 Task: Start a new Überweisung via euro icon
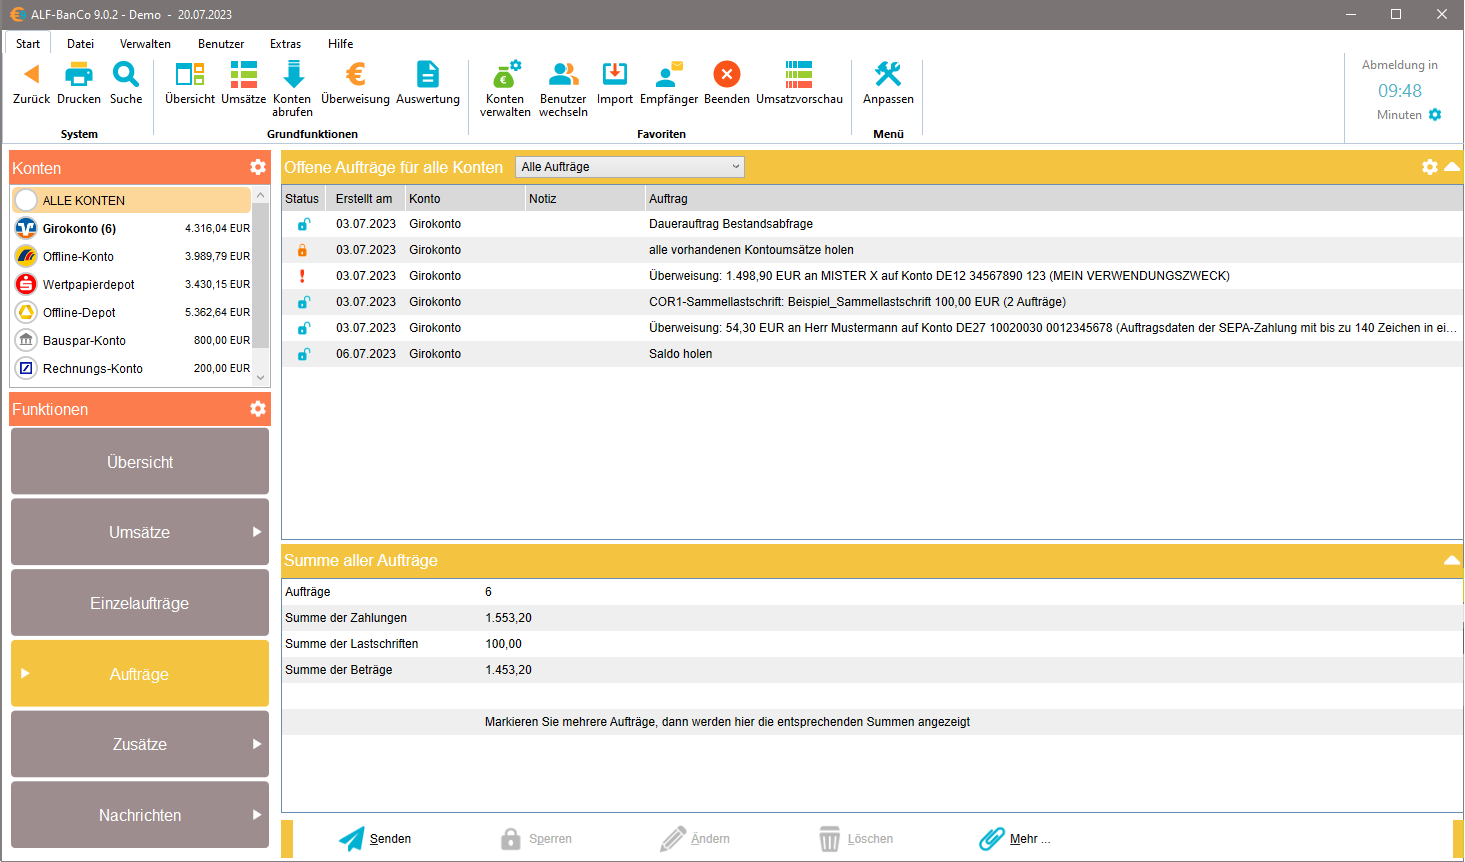coord(355,74)
